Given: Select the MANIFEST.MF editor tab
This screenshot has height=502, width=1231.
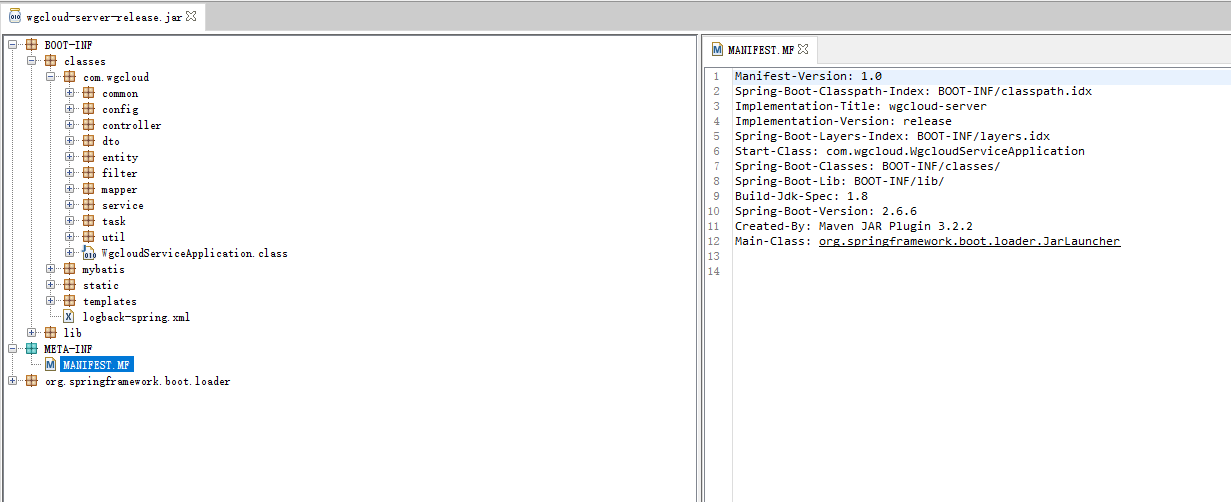Looking at the screenshot, I should 762,49.
